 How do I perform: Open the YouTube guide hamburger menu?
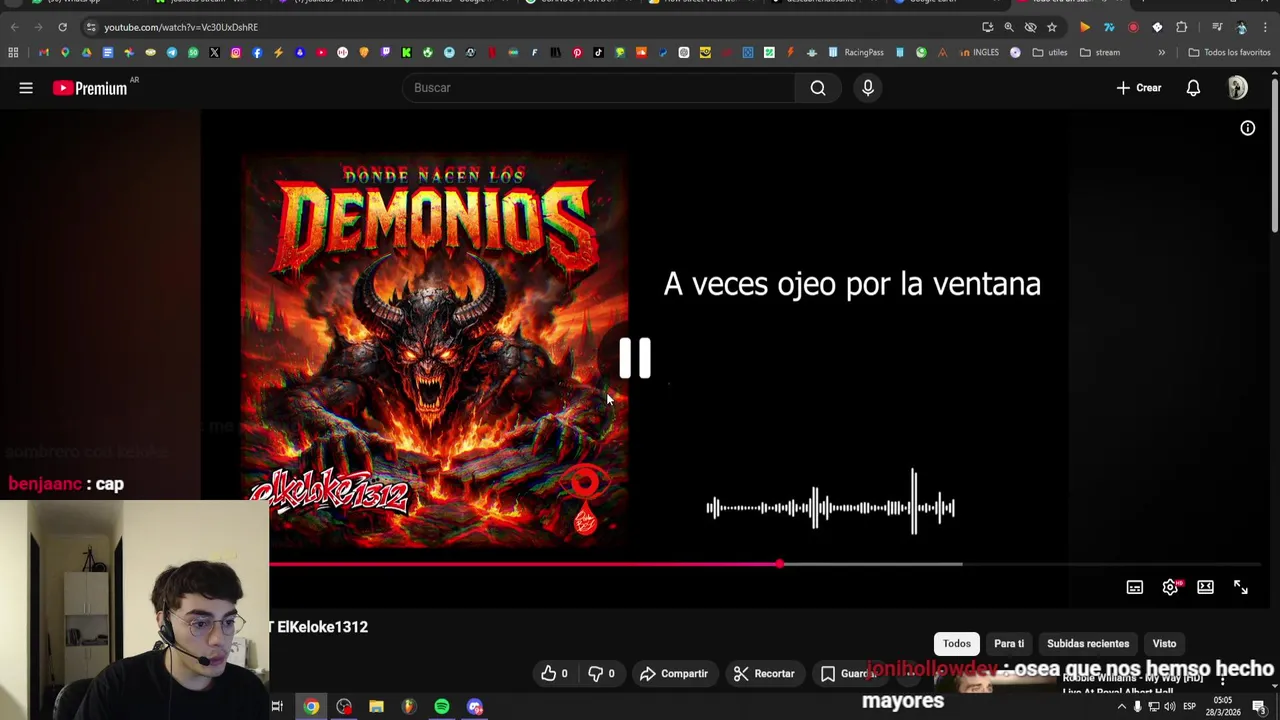pyautogui.click(x=26, y=88)
